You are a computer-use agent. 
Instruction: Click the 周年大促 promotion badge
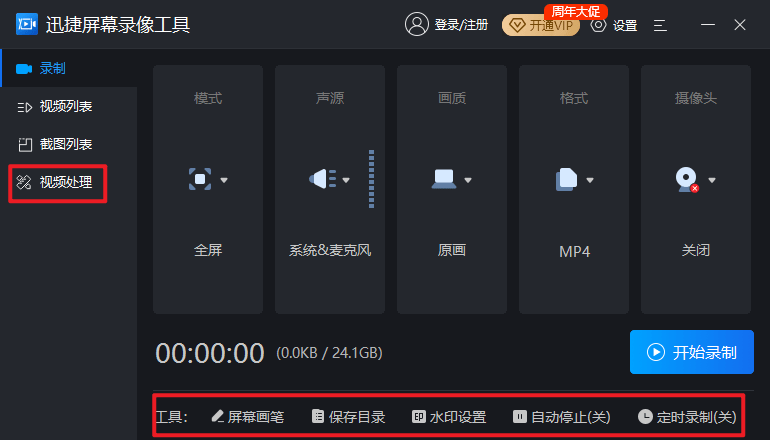576,11
